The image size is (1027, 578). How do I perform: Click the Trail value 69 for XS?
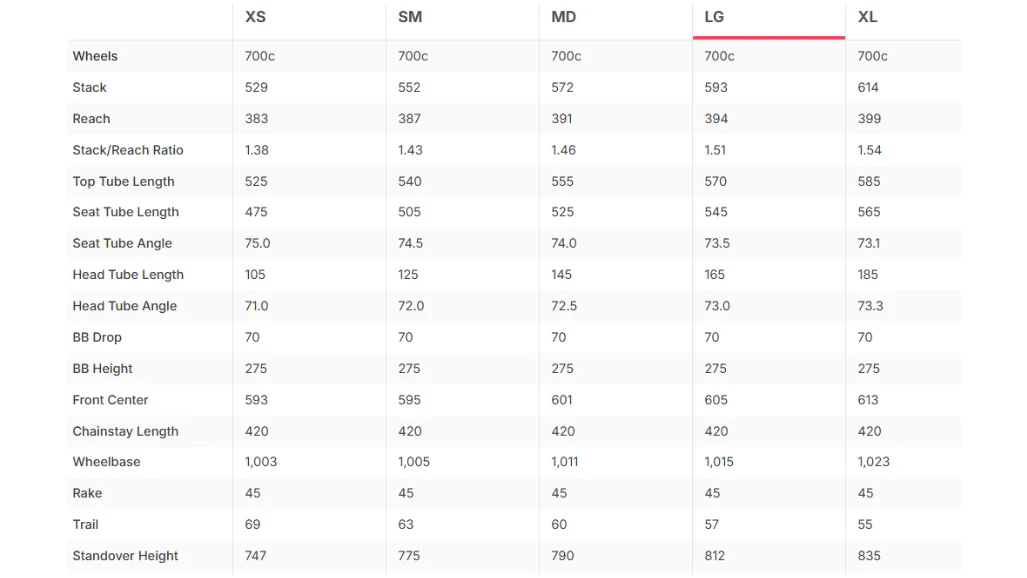tap(252, 525)
